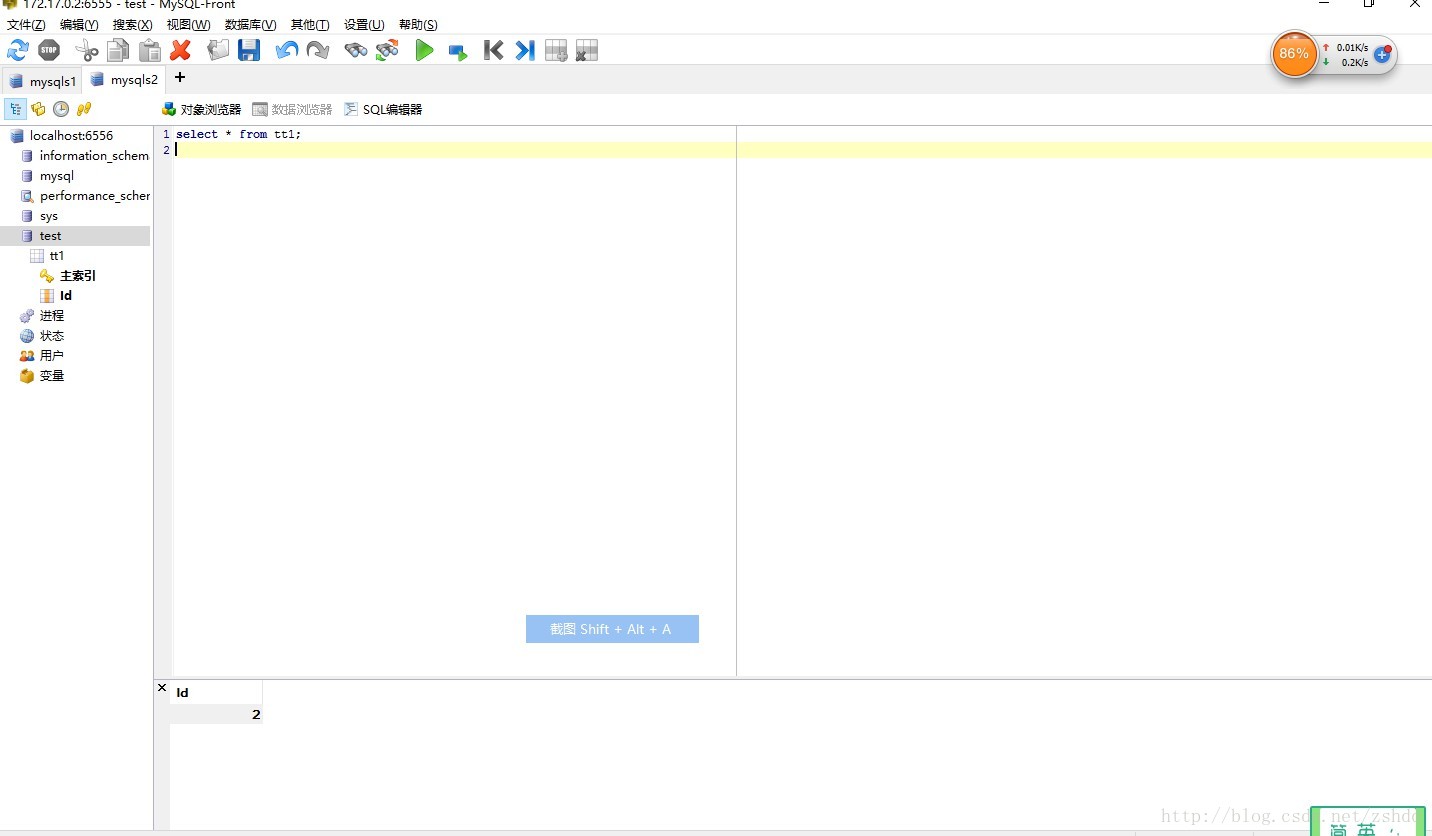Click the Redo arrow icon
This screenshot has width=1432, height=836.
pos(318,50)
